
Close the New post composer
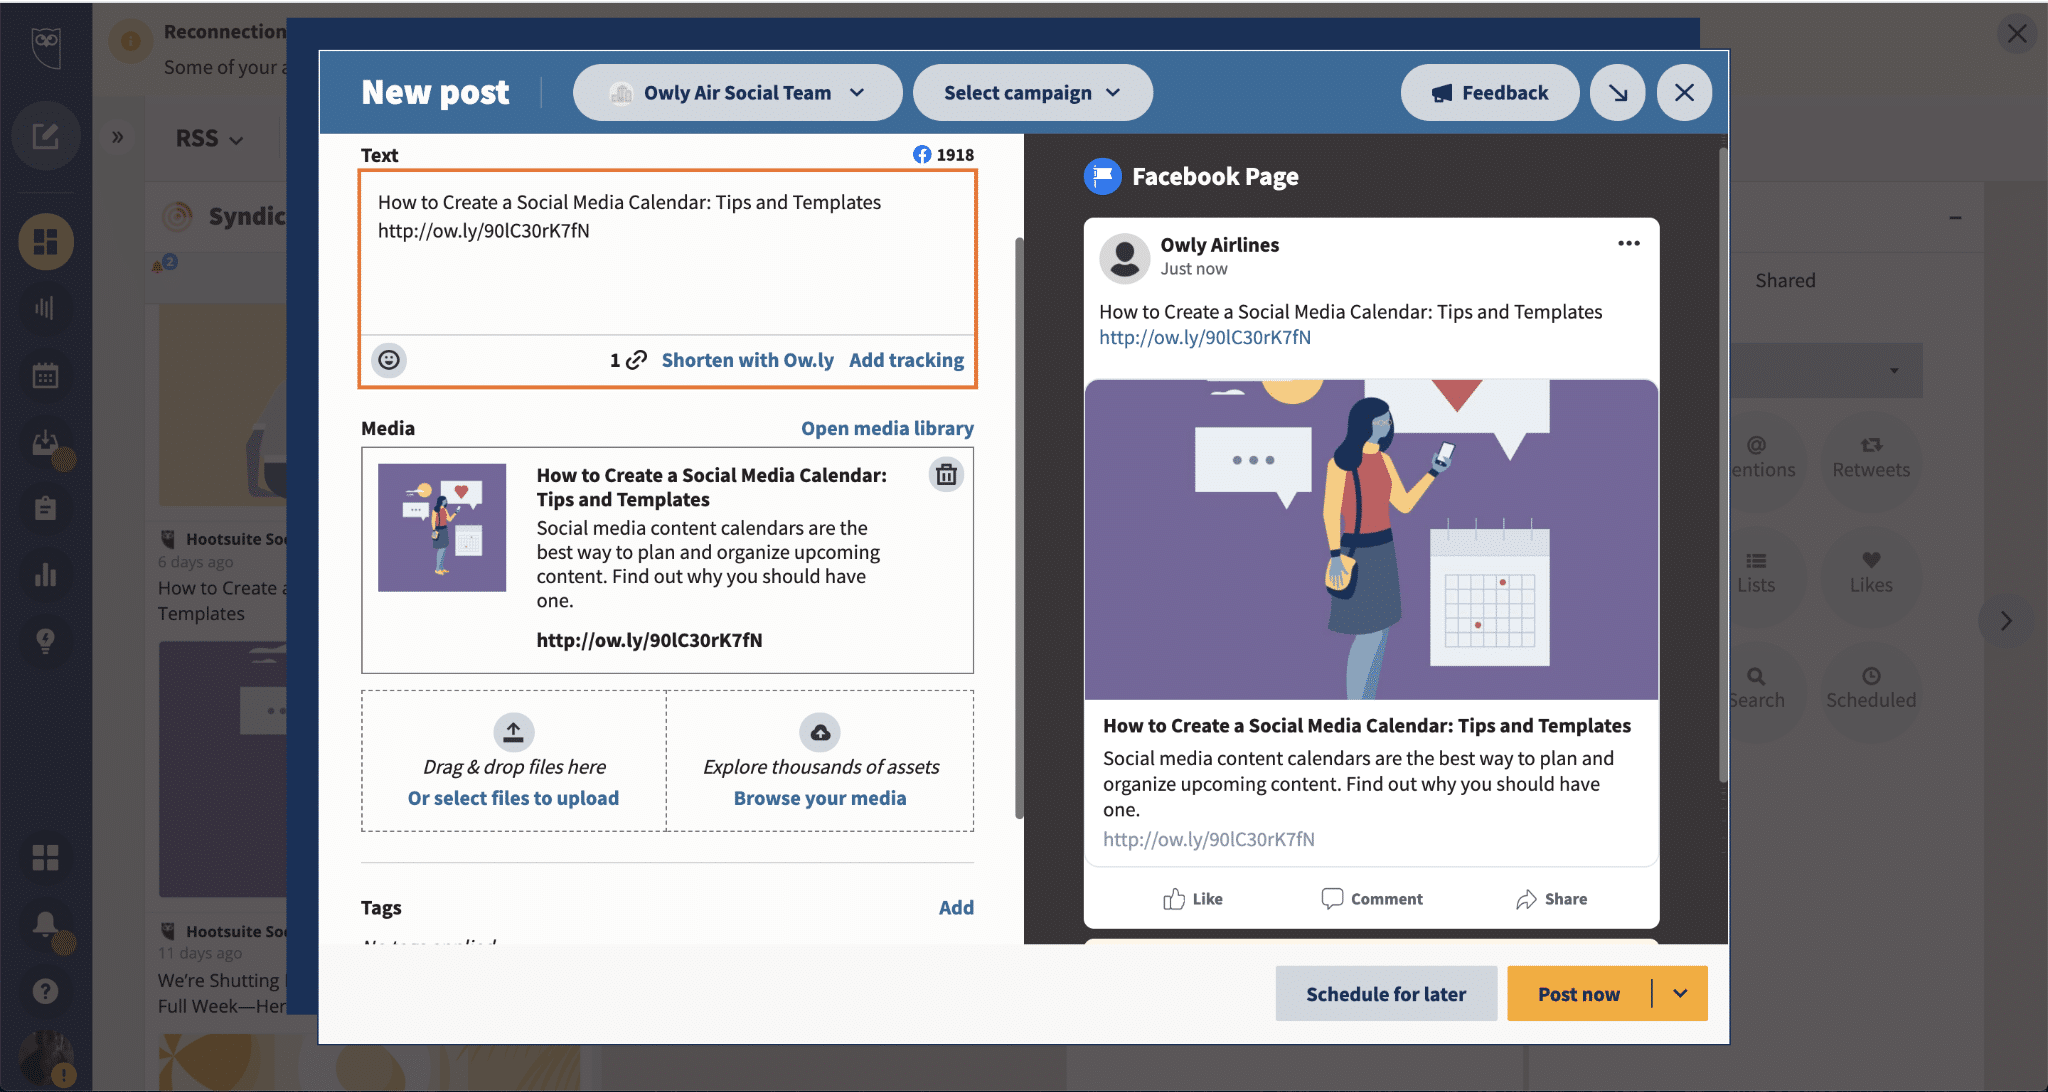pos(1684,93)
